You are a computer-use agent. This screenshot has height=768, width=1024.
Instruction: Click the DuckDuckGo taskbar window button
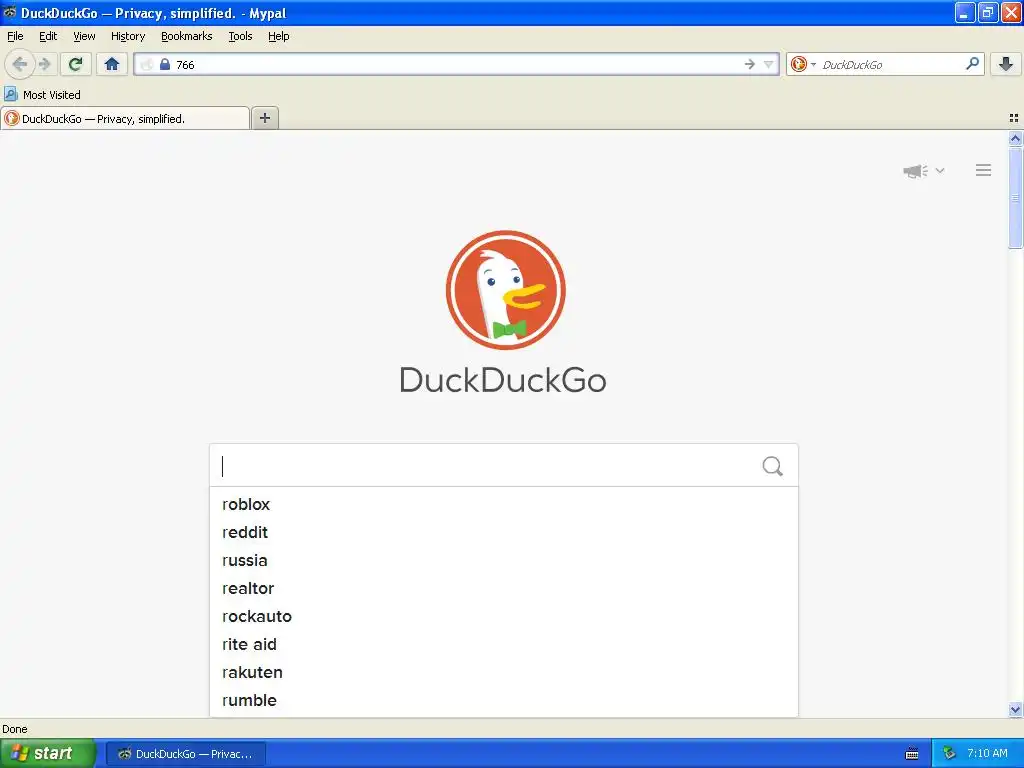pyautogui.click(x=185, y=754)
